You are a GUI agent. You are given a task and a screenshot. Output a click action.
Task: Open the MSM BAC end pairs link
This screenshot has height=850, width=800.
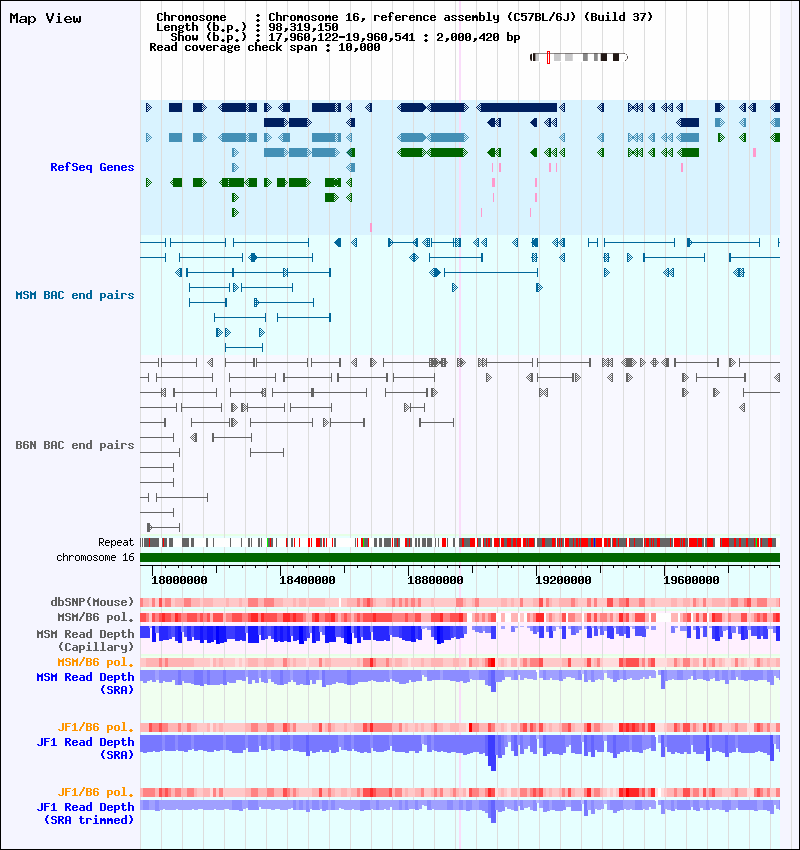(x=75, y=295)
